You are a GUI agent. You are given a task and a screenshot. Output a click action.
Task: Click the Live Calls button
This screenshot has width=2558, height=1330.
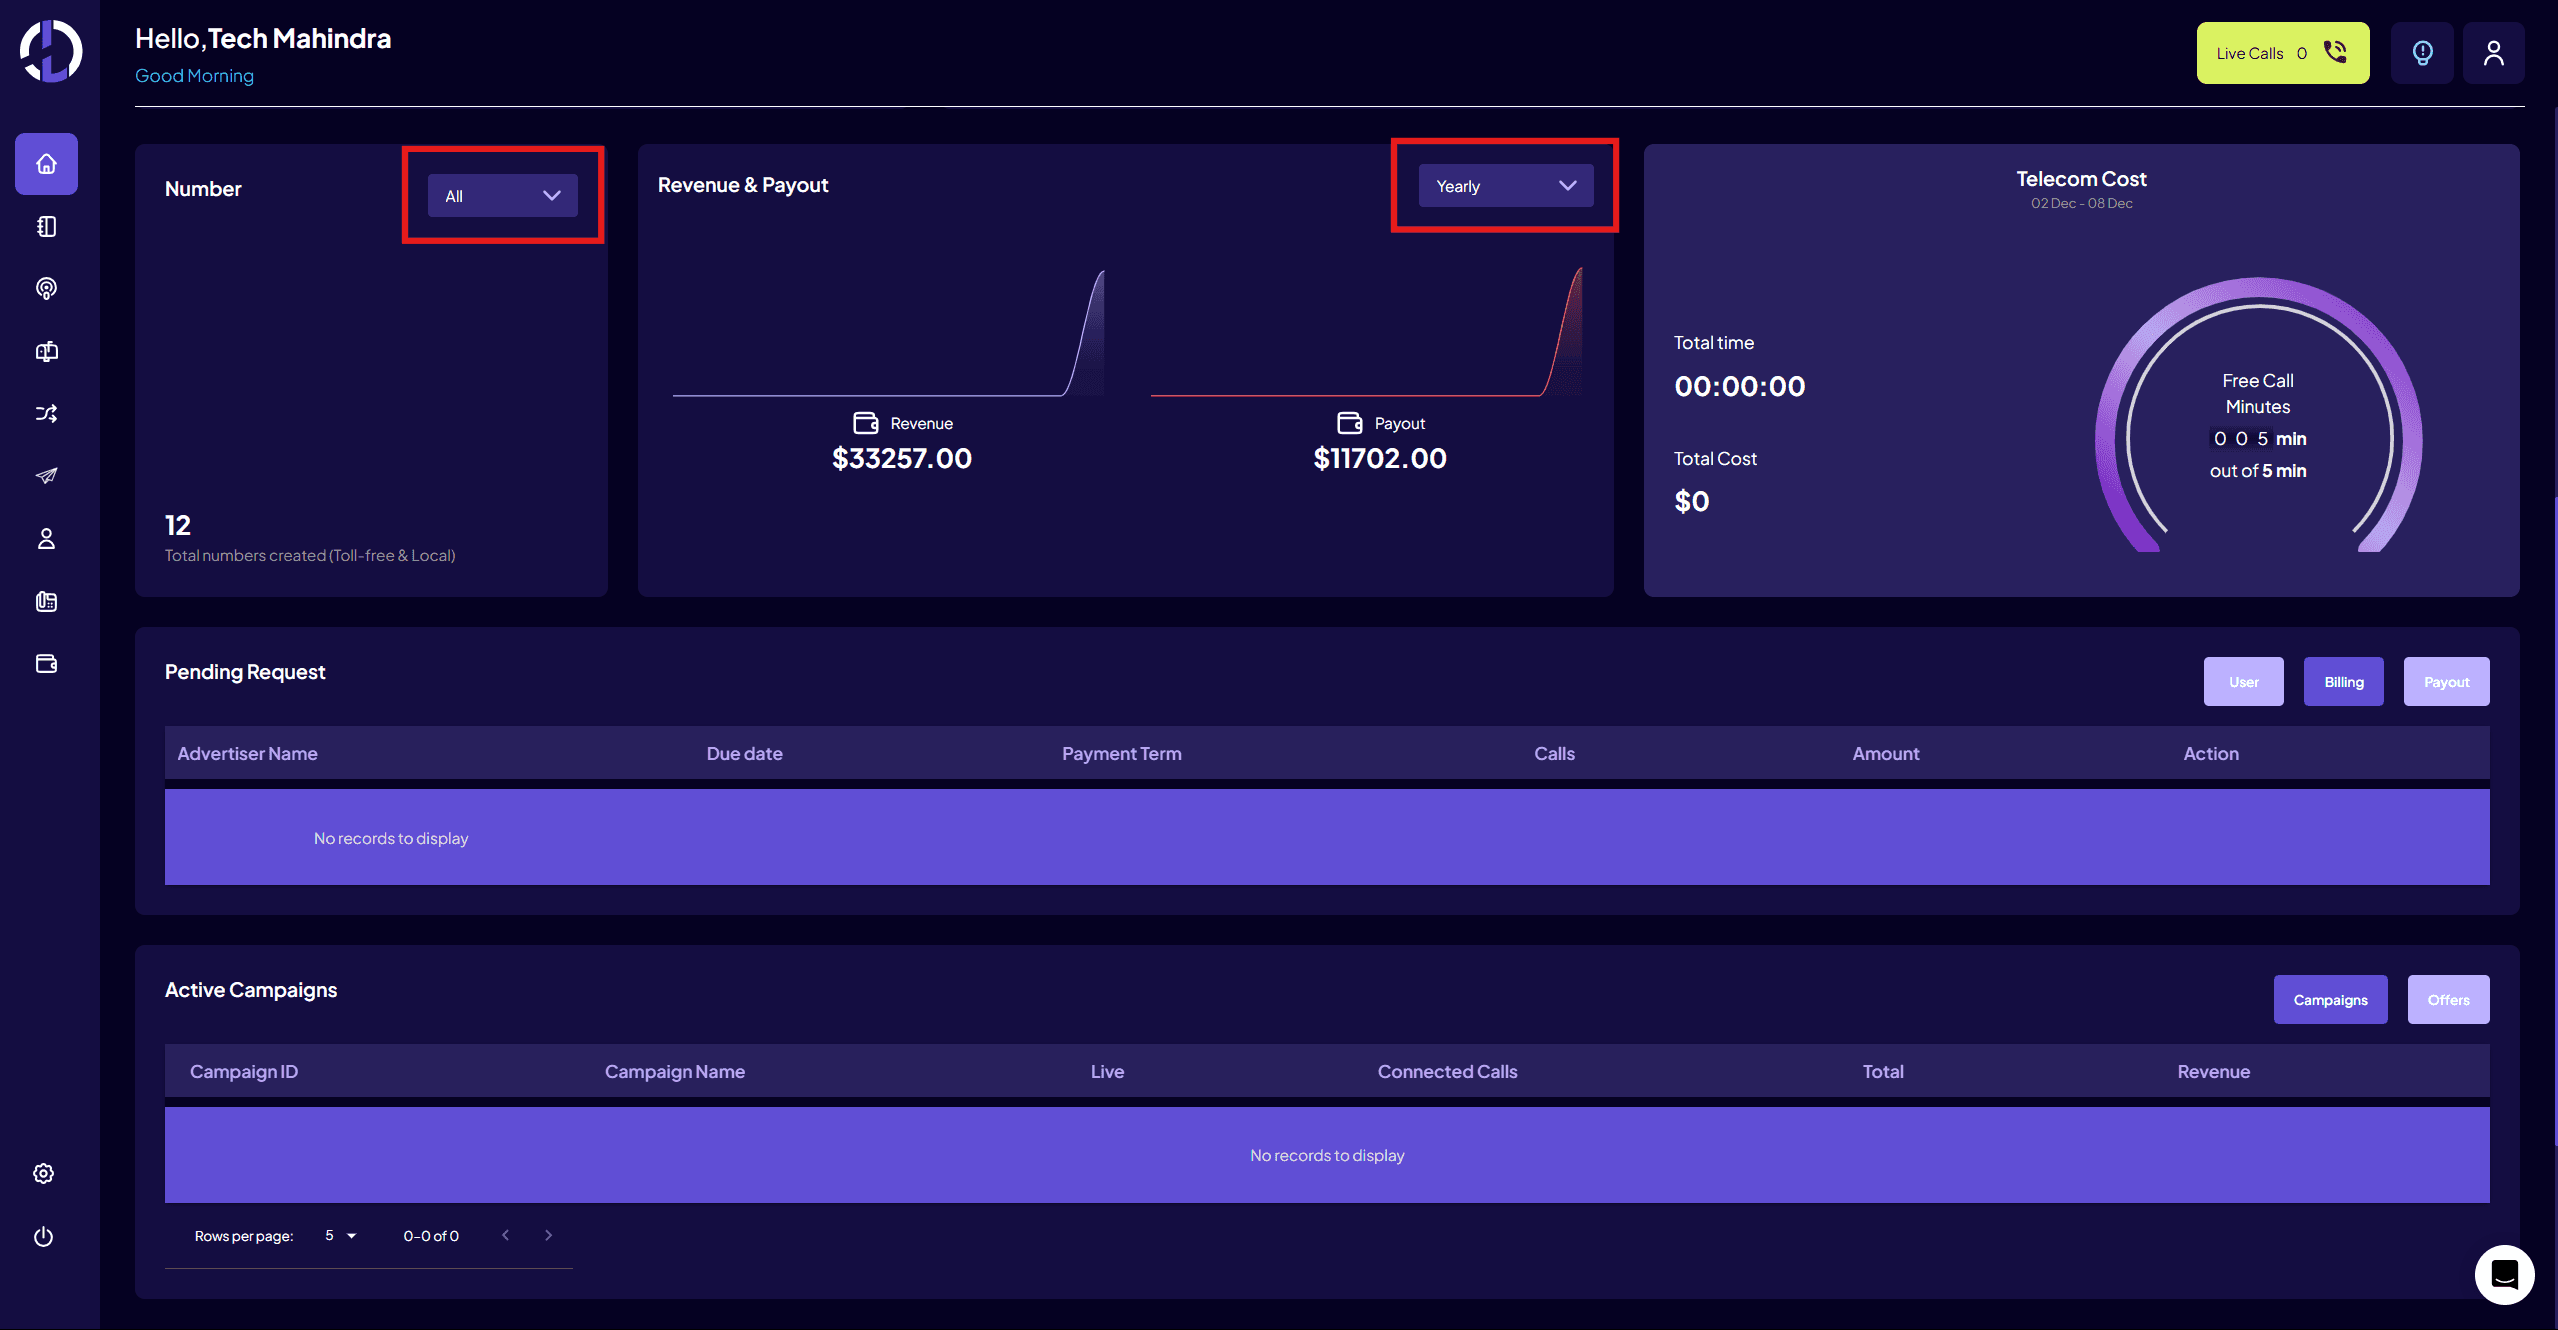click(2282, 53)
